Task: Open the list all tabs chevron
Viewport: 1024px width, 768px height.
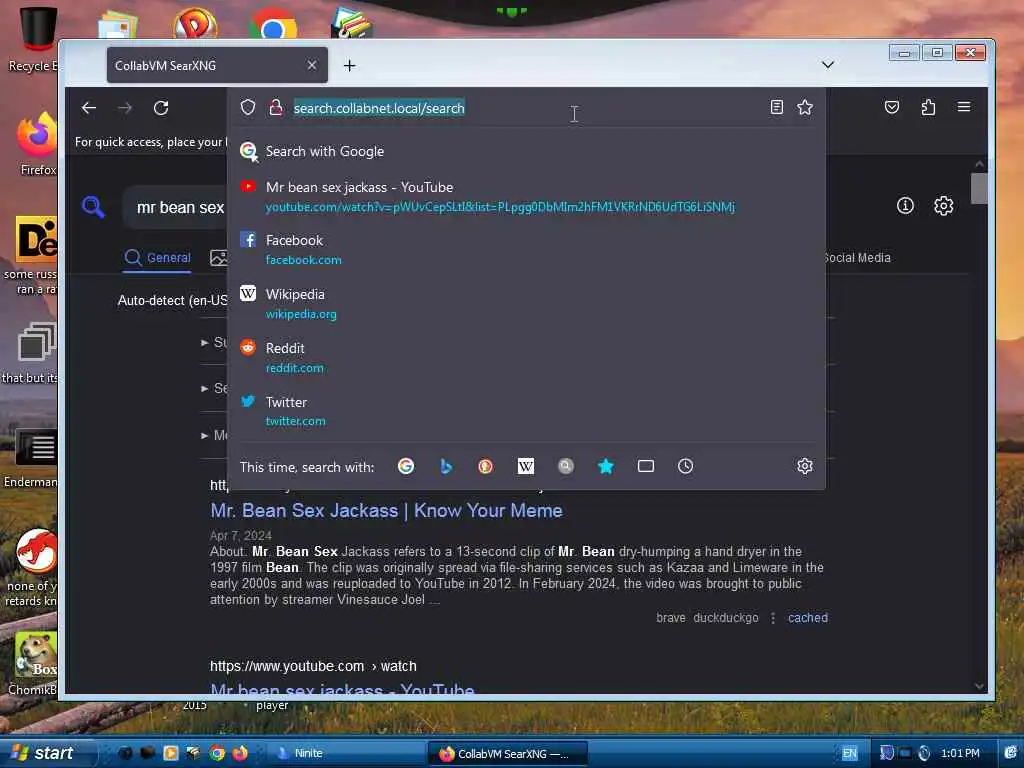Action: point(827,64)
